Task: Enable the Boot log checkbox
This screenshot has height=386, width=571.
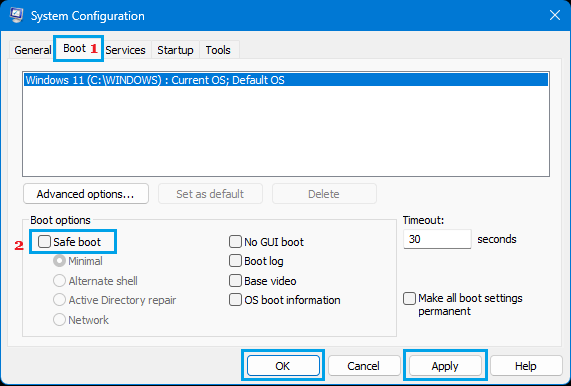Action: pyautogui.click(x=235, y=261)
